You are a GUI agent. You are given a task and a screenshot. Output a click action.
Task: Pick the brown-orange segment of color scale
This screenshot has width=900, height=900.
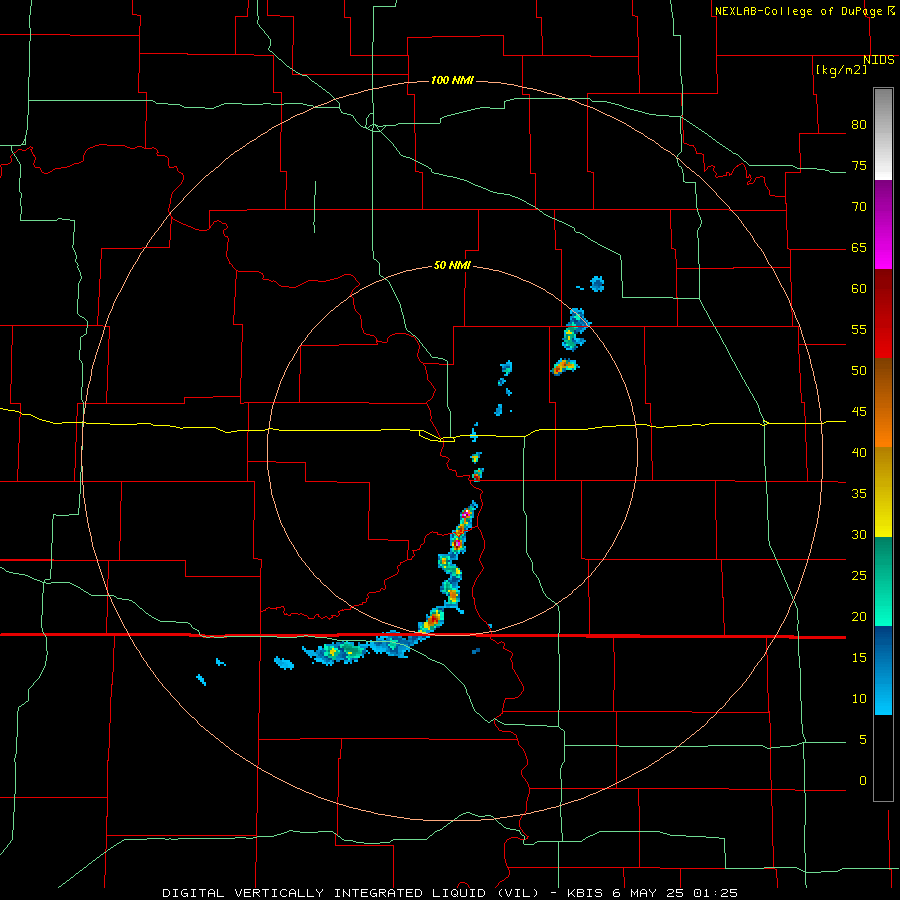point(883,402)
